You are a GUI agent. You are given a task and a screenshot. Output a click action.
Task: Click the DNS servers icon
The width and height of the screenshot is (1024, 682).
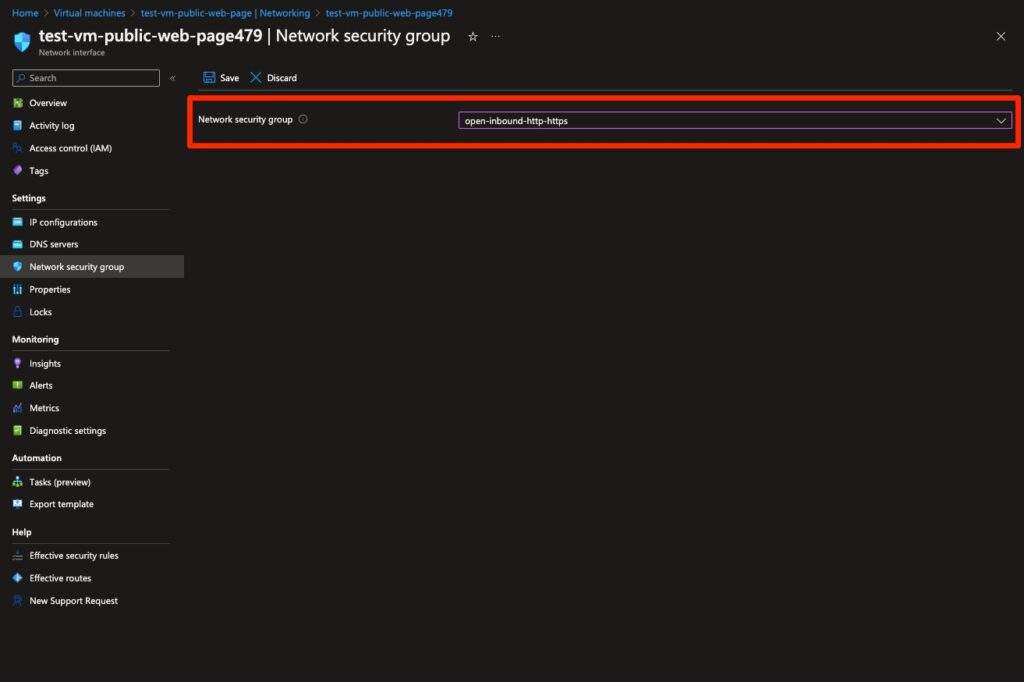(18, 244)
